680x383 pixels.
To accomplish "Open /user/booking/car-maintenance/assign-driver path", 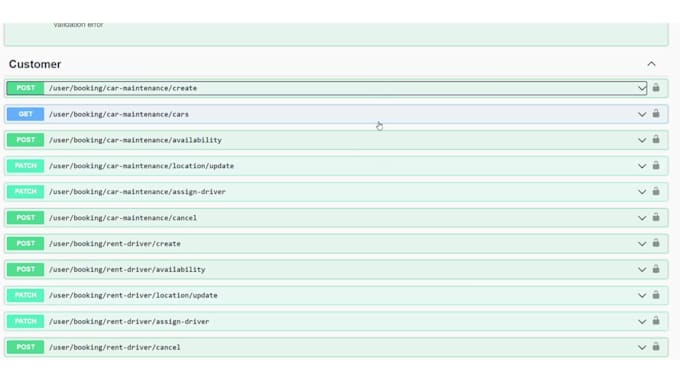I will point(137,192).
